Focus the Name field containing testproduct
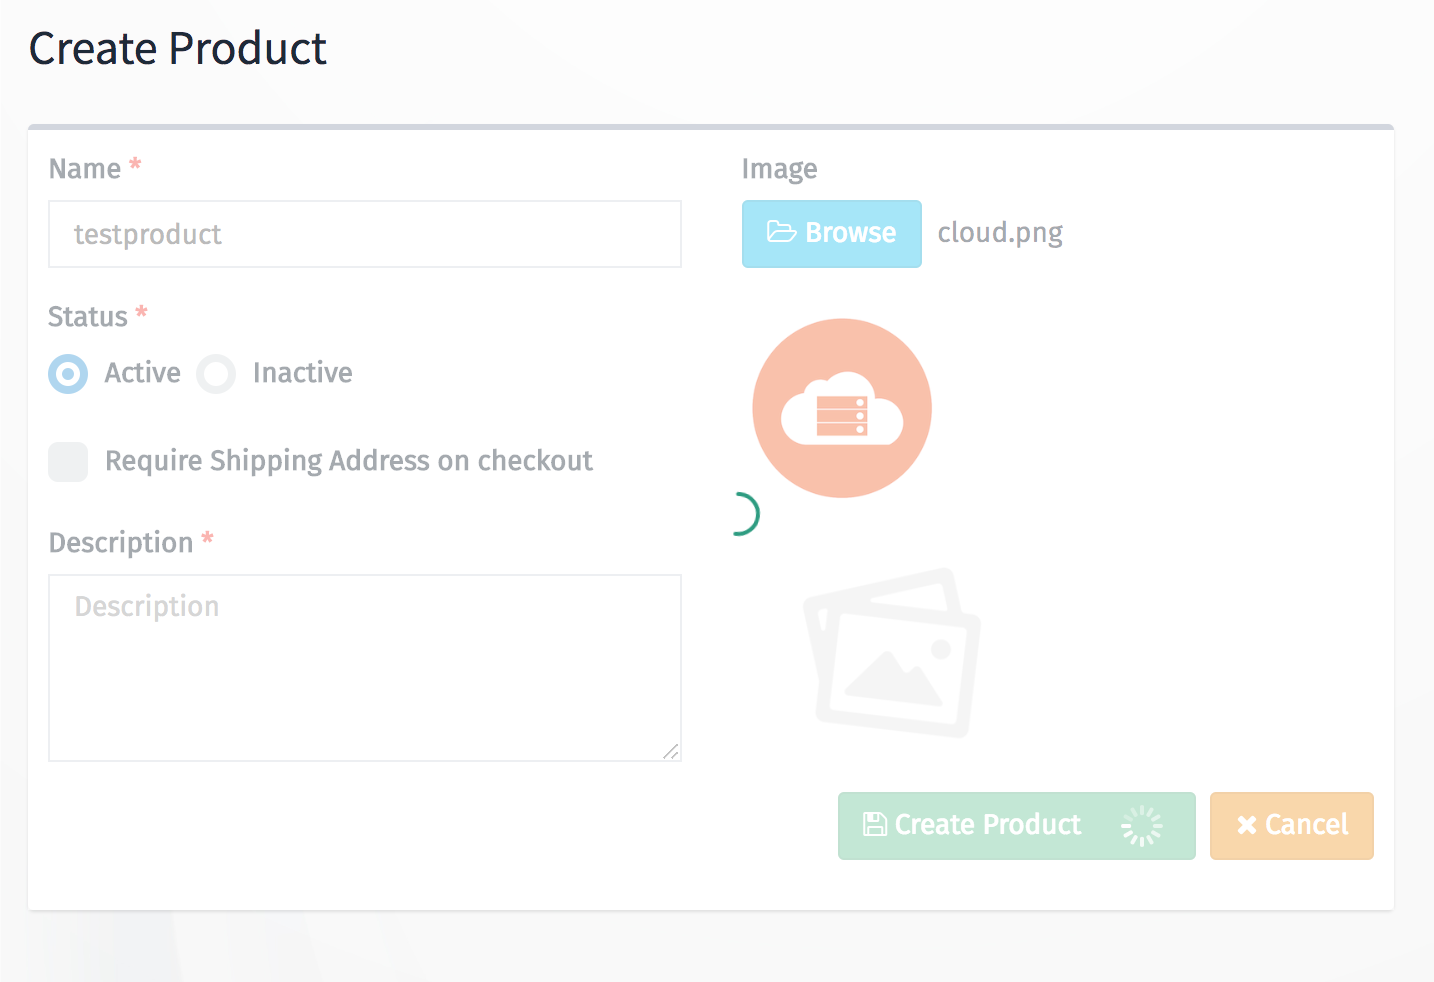 [365, 234]
